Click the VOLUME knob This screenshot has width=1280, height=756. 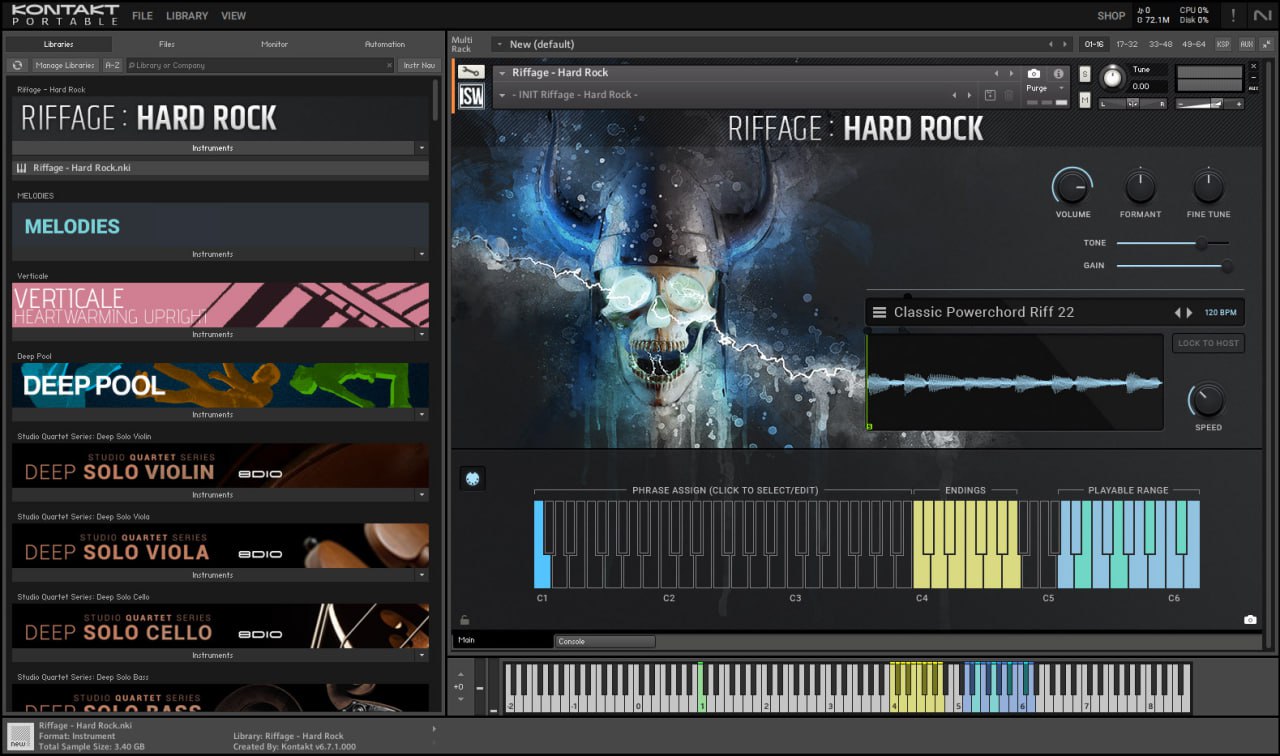[x=1072, y=186]
